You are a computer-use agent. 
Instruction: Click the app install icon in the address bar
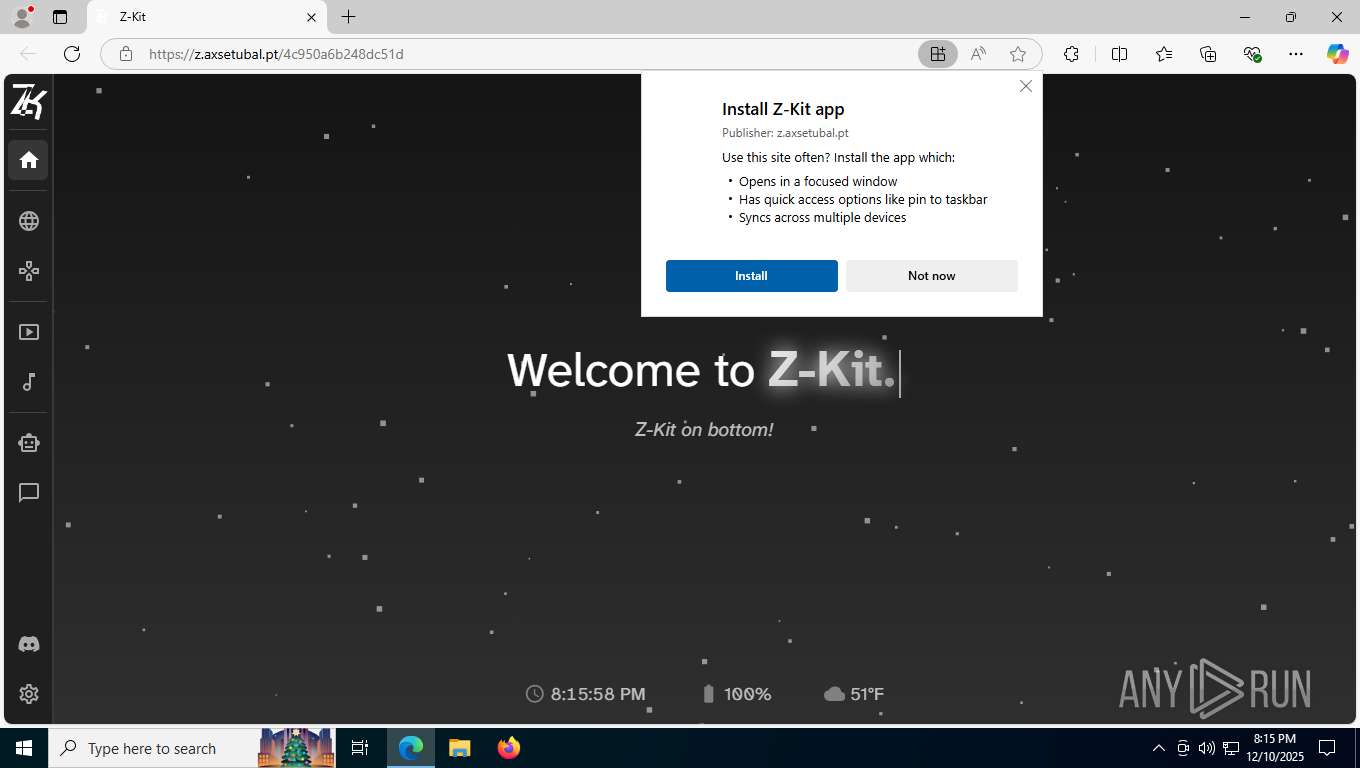(937, 54)
